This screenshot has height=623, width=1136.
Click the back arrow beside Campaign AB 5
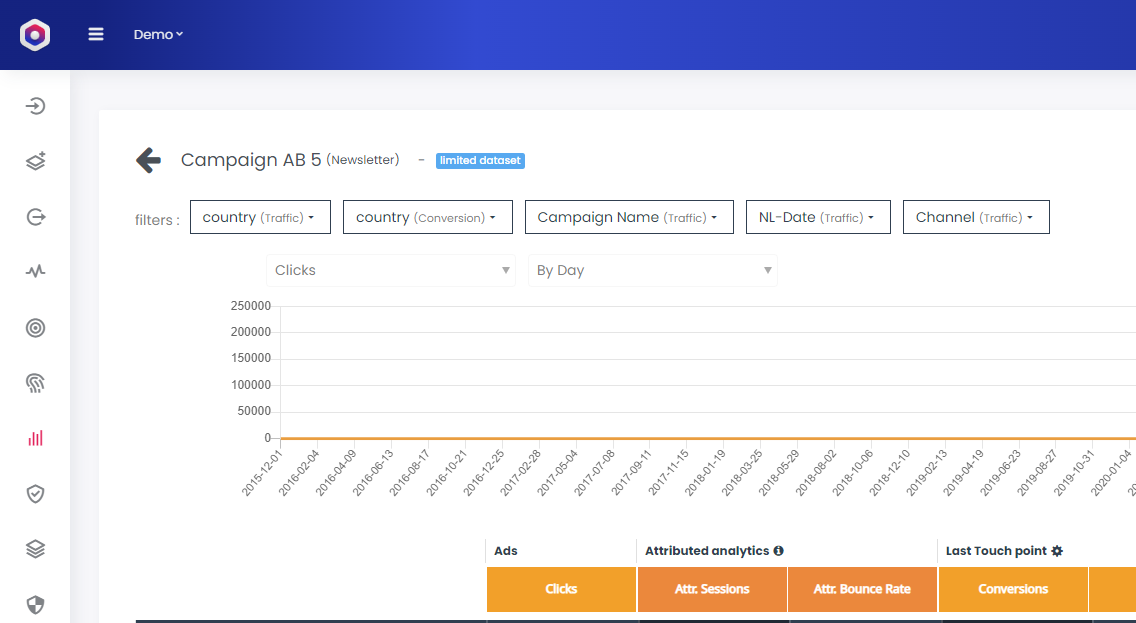pos(149,160)
